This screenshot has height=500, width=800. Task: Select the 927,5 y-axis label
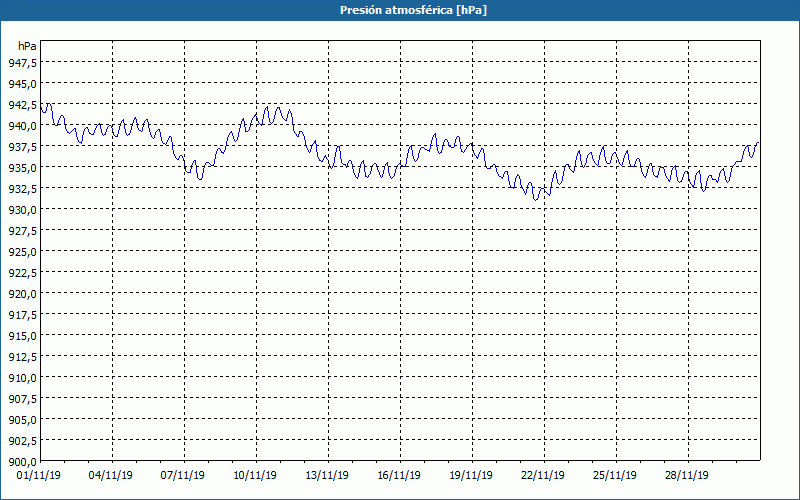tap(22, 231)
